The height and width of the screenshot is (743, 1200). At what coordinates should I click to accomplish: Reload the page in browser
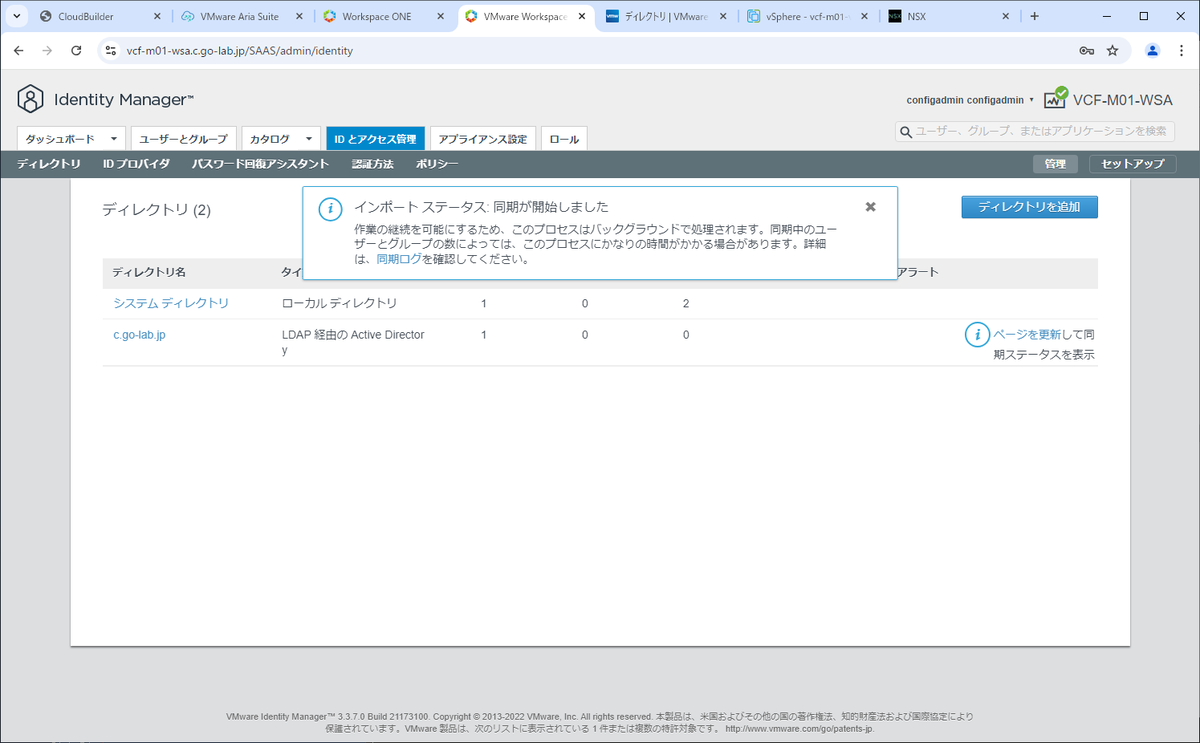76,50
